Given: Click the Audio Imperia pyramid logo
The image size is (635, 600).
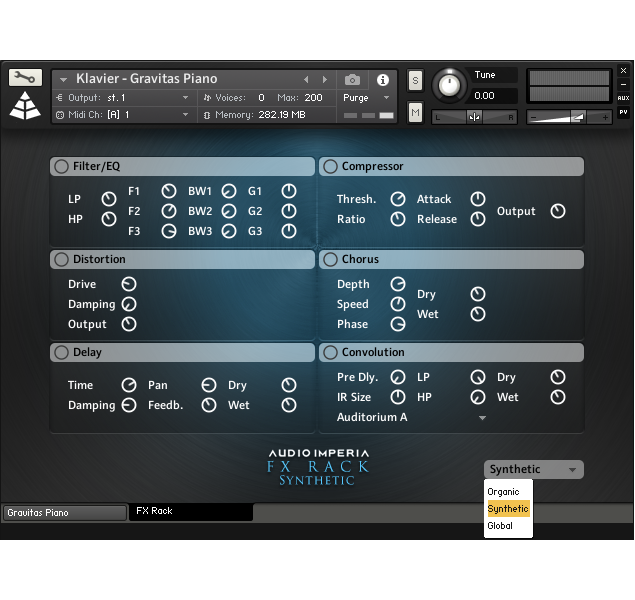Looking at the screenshot, I should click(x=25, y=106).
